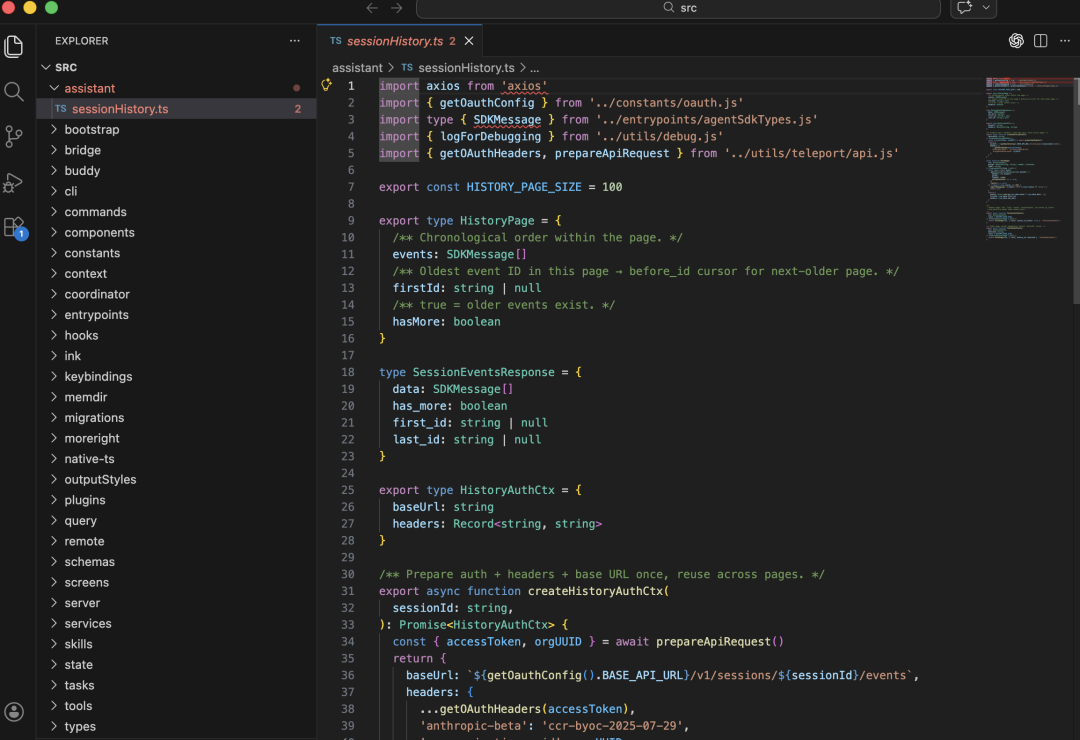Click the Explorer more actions ellipsis
The height and width of the screenshot is (740, 1080).
[295, 41]
